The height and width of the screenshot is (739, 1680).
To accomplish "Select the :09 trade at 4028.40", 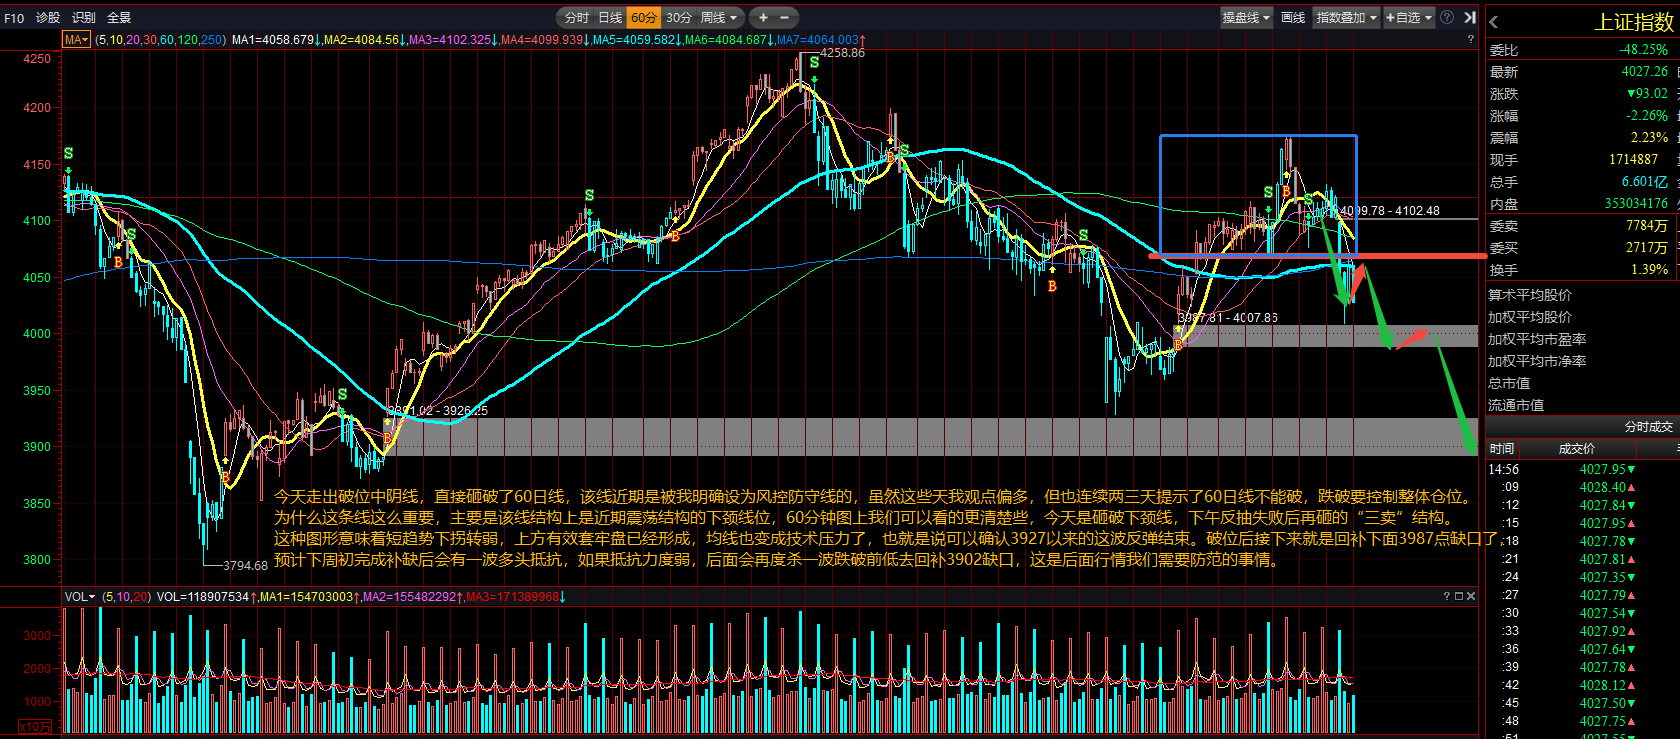I will (x=1582, y=487).
